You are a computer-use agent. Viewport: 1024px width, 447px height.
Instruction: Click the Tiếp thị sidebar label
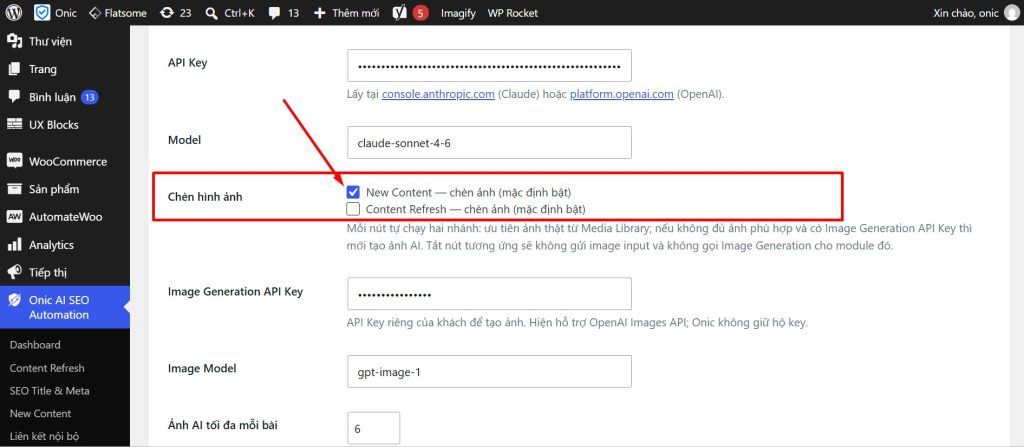(48, 273)
